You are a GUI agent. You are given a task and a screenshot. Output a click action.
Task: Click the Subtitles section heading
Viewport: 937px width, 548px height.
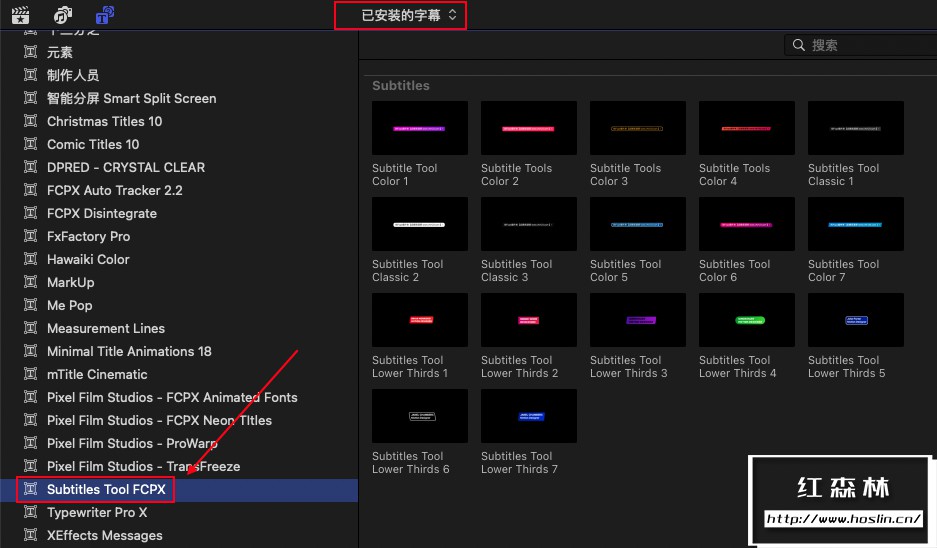pyautogui.click(x=400, y=85)
